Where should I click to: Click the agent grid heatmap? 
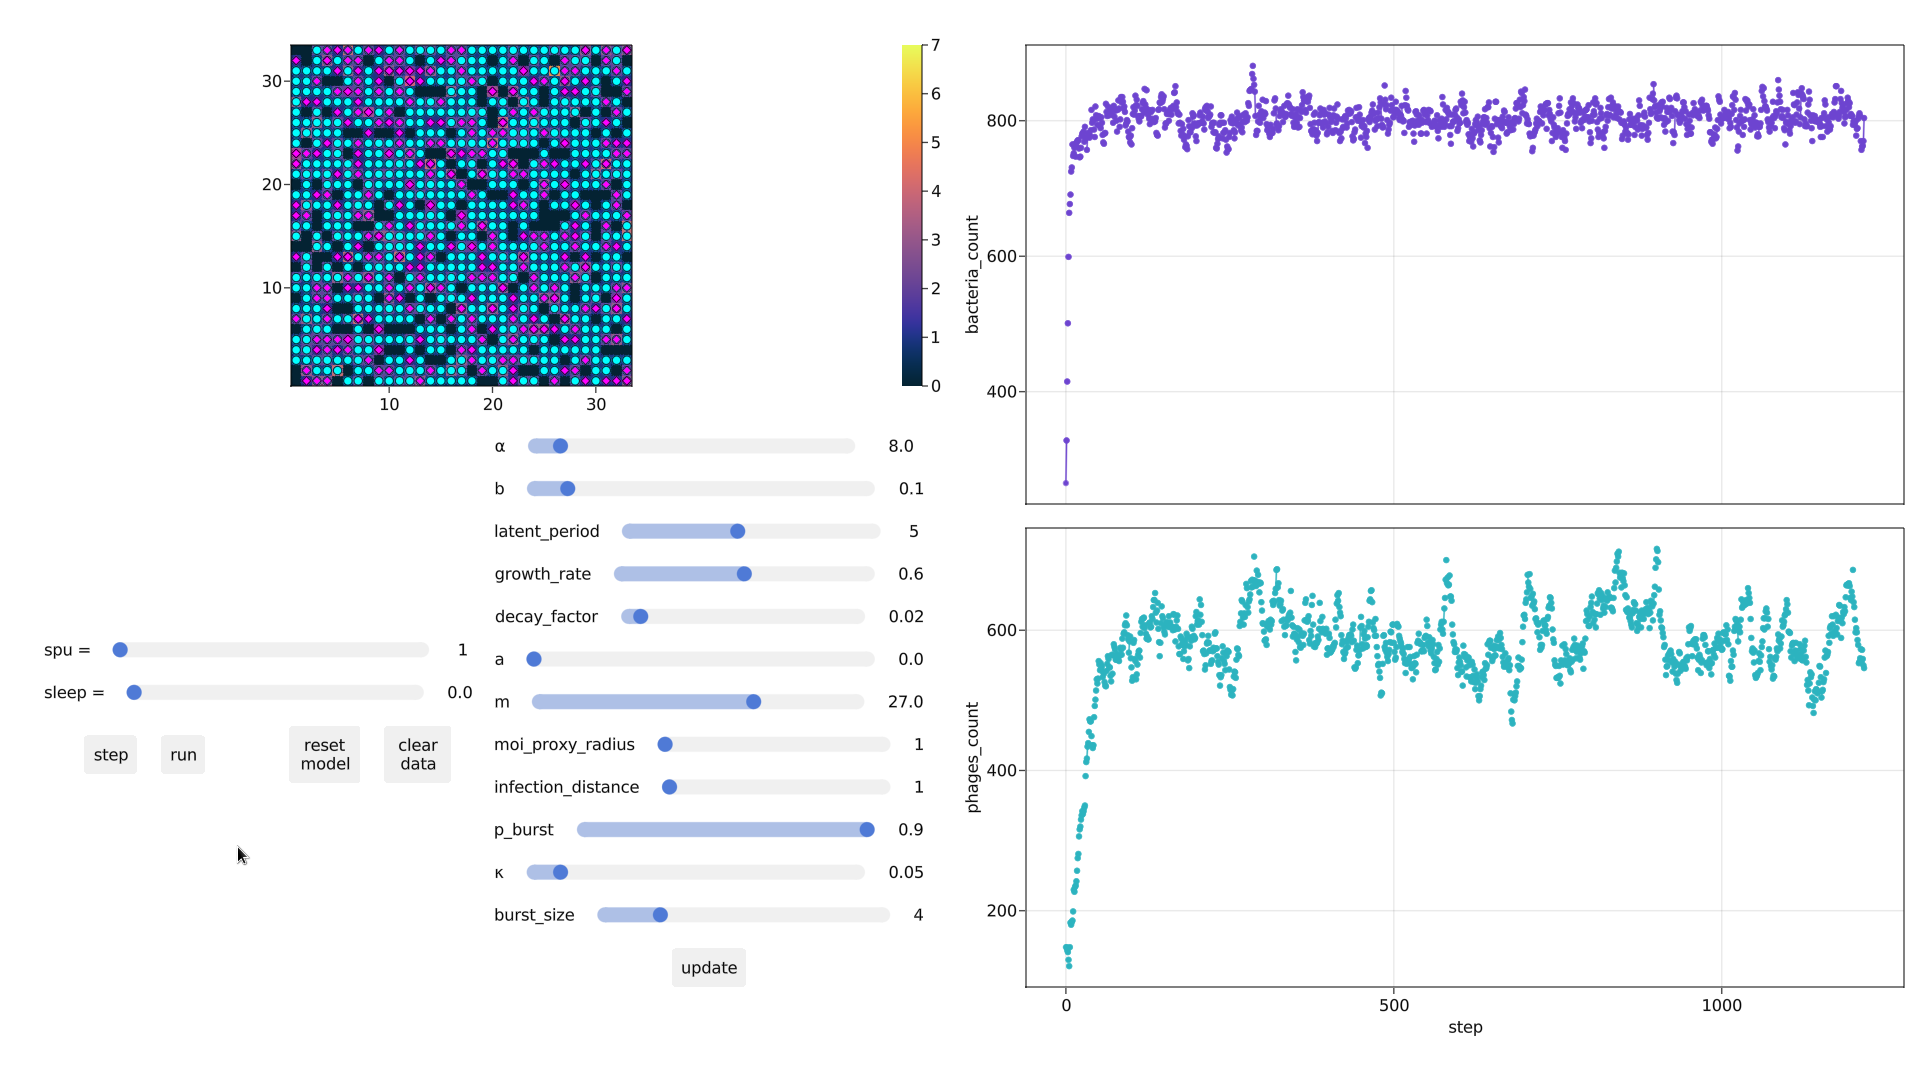click(x=461, y=215)
